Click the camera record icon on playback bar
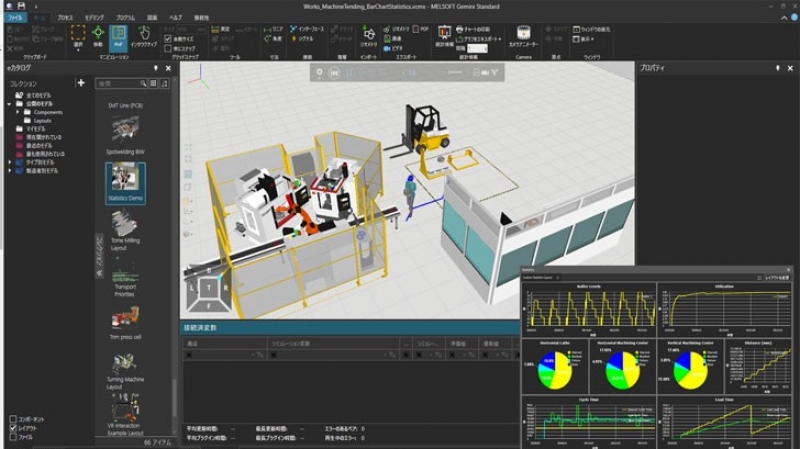 click(x=485, y=73)
